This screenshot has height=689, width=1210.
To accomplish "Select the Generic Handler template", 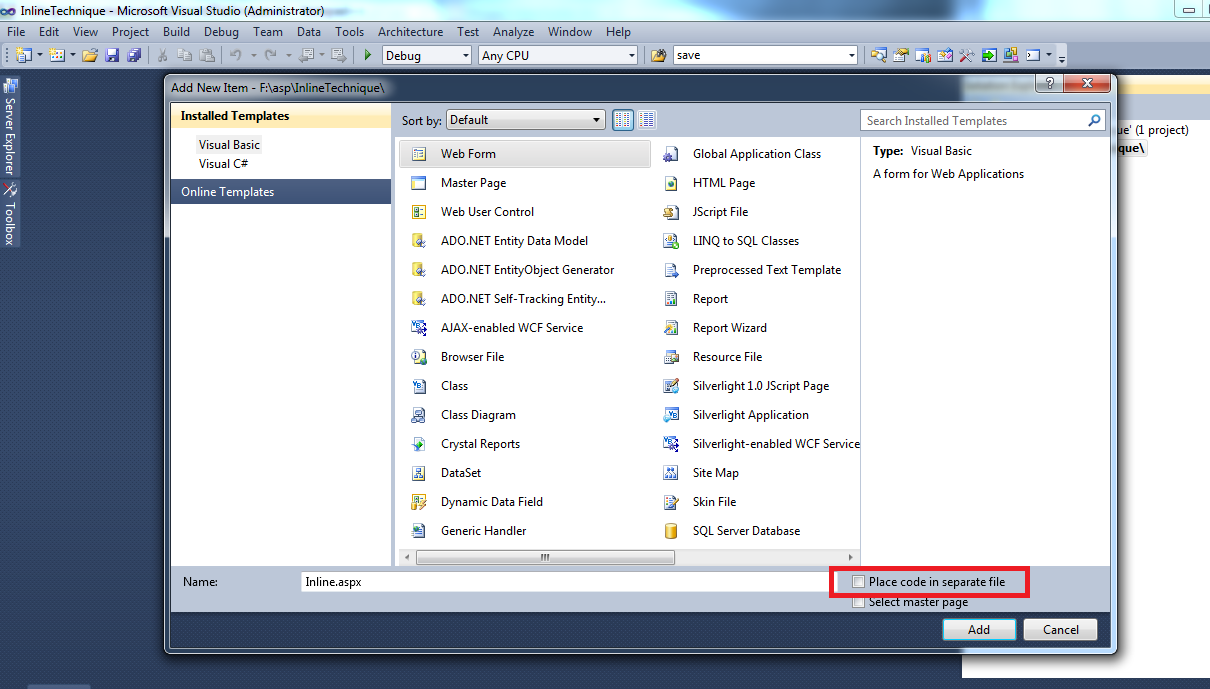I will click(525, 531).
